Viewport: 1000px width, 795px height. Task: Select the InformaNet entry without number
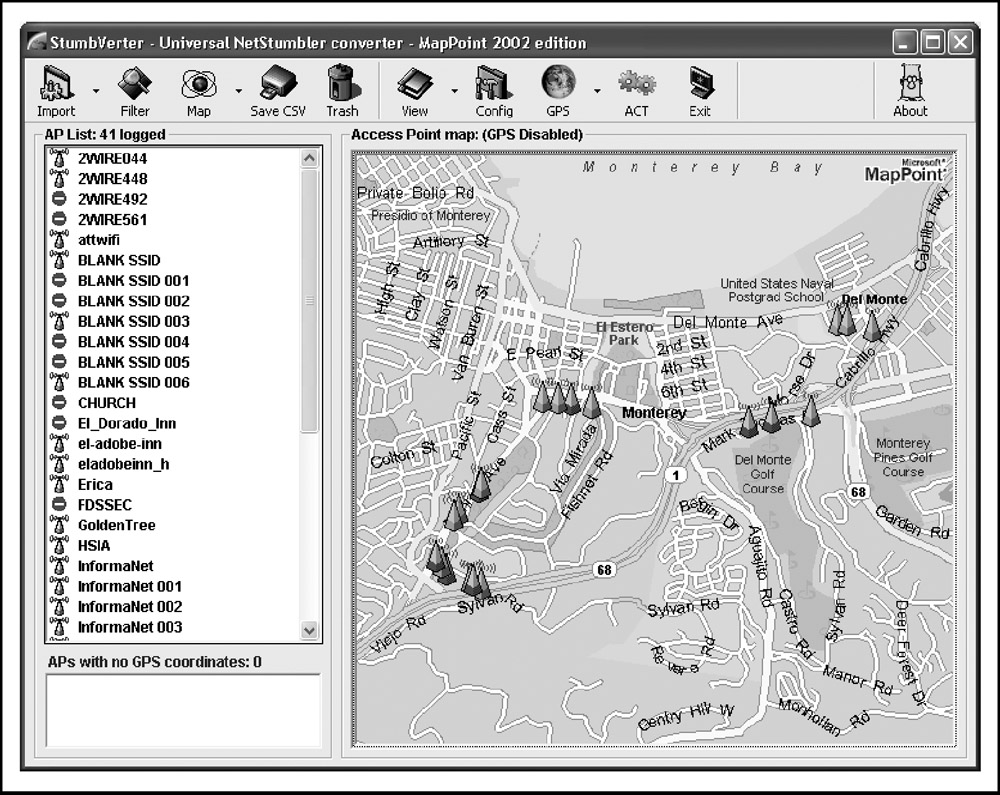point(115,566)
